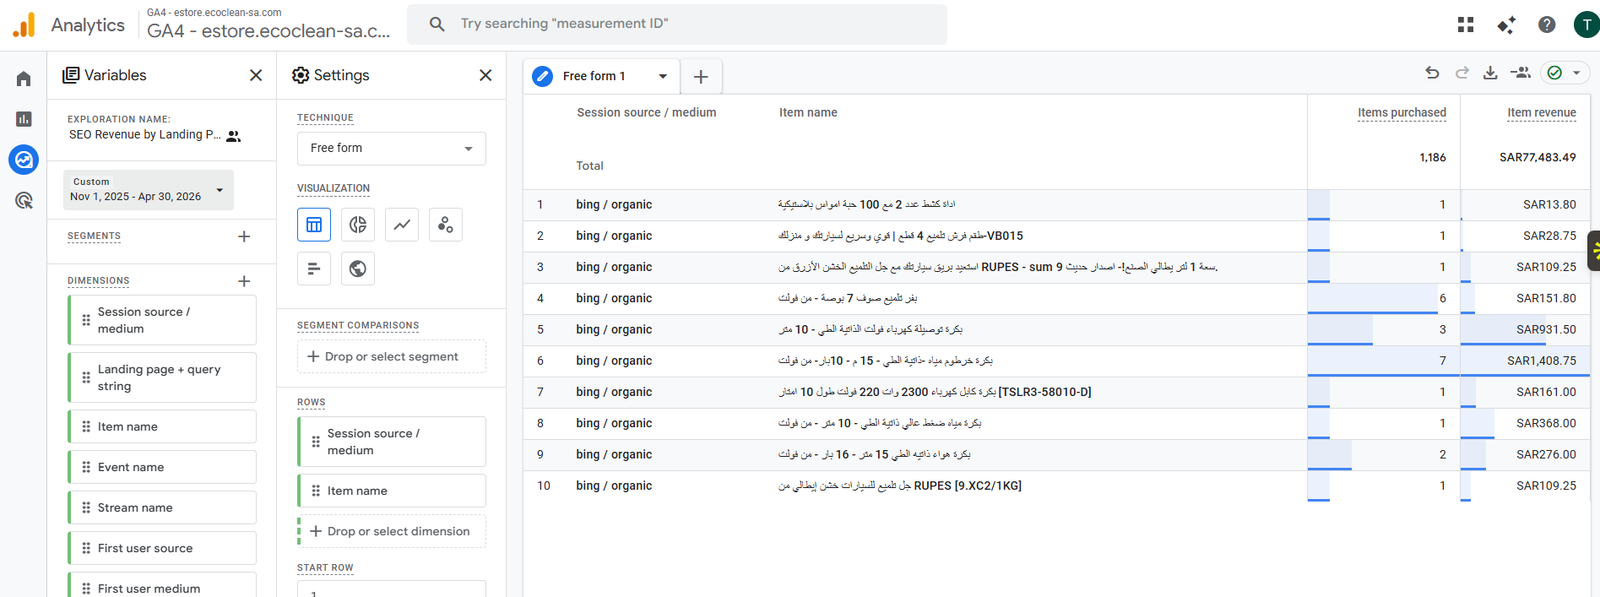The image size is (1600, 597).
Task: Select the Session source / medium dimension
Action: 162,320
